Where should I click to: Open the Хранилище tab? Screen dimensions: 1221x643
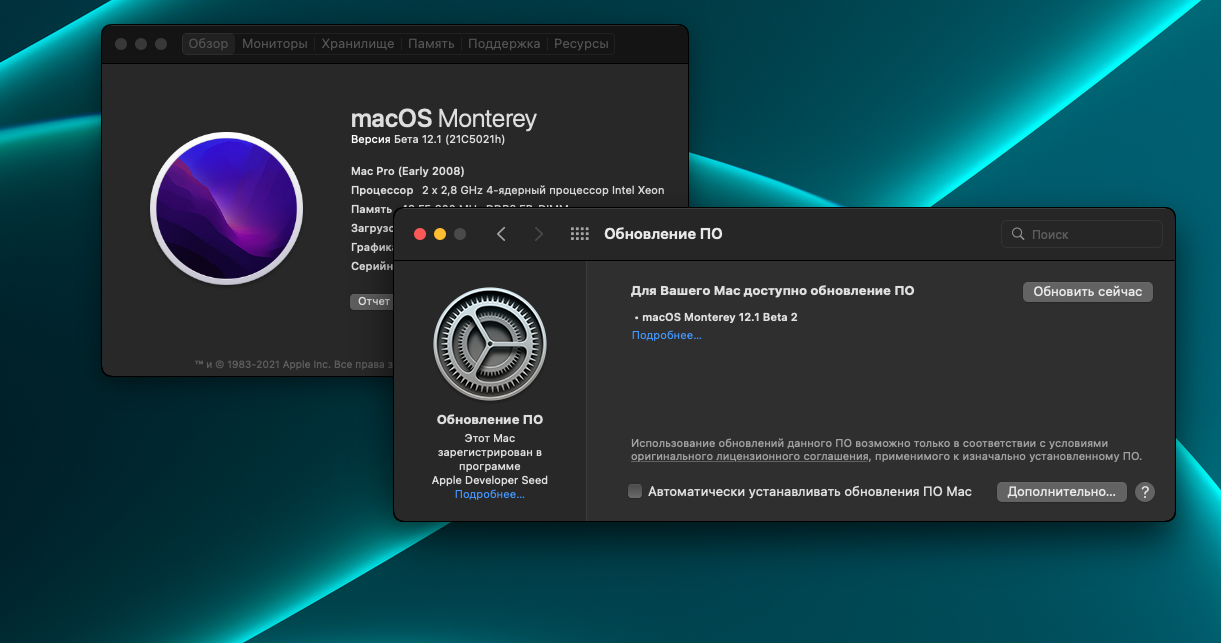click(358, 44)
